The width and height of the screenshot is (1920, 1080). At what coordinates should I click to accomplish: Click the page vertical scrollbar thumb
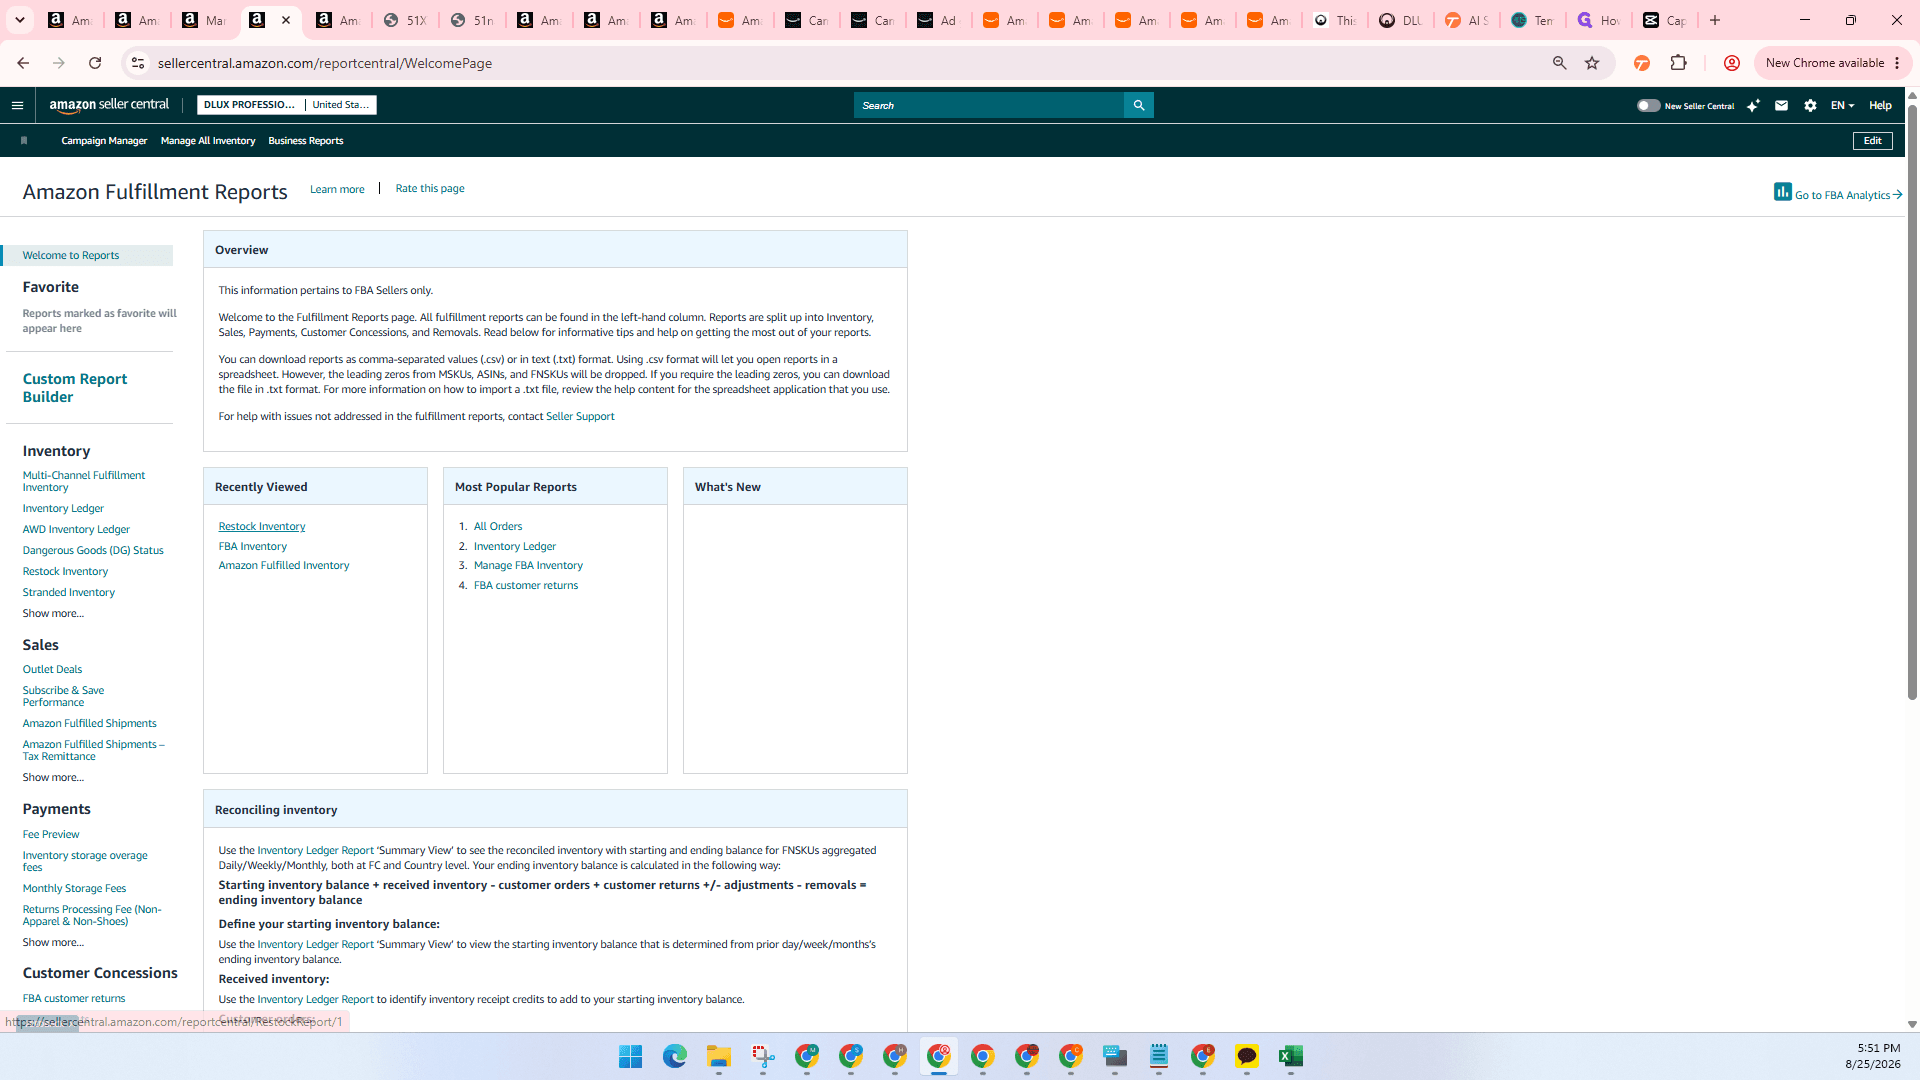(x=1912, y=400)
